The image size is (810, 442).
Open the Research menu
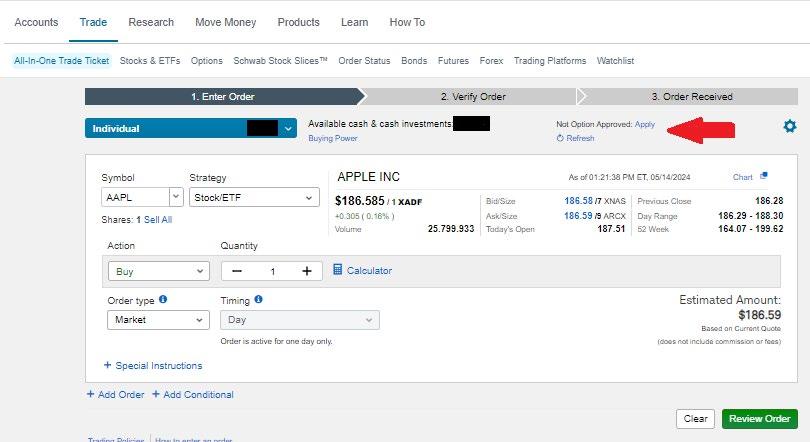(151, 22)
